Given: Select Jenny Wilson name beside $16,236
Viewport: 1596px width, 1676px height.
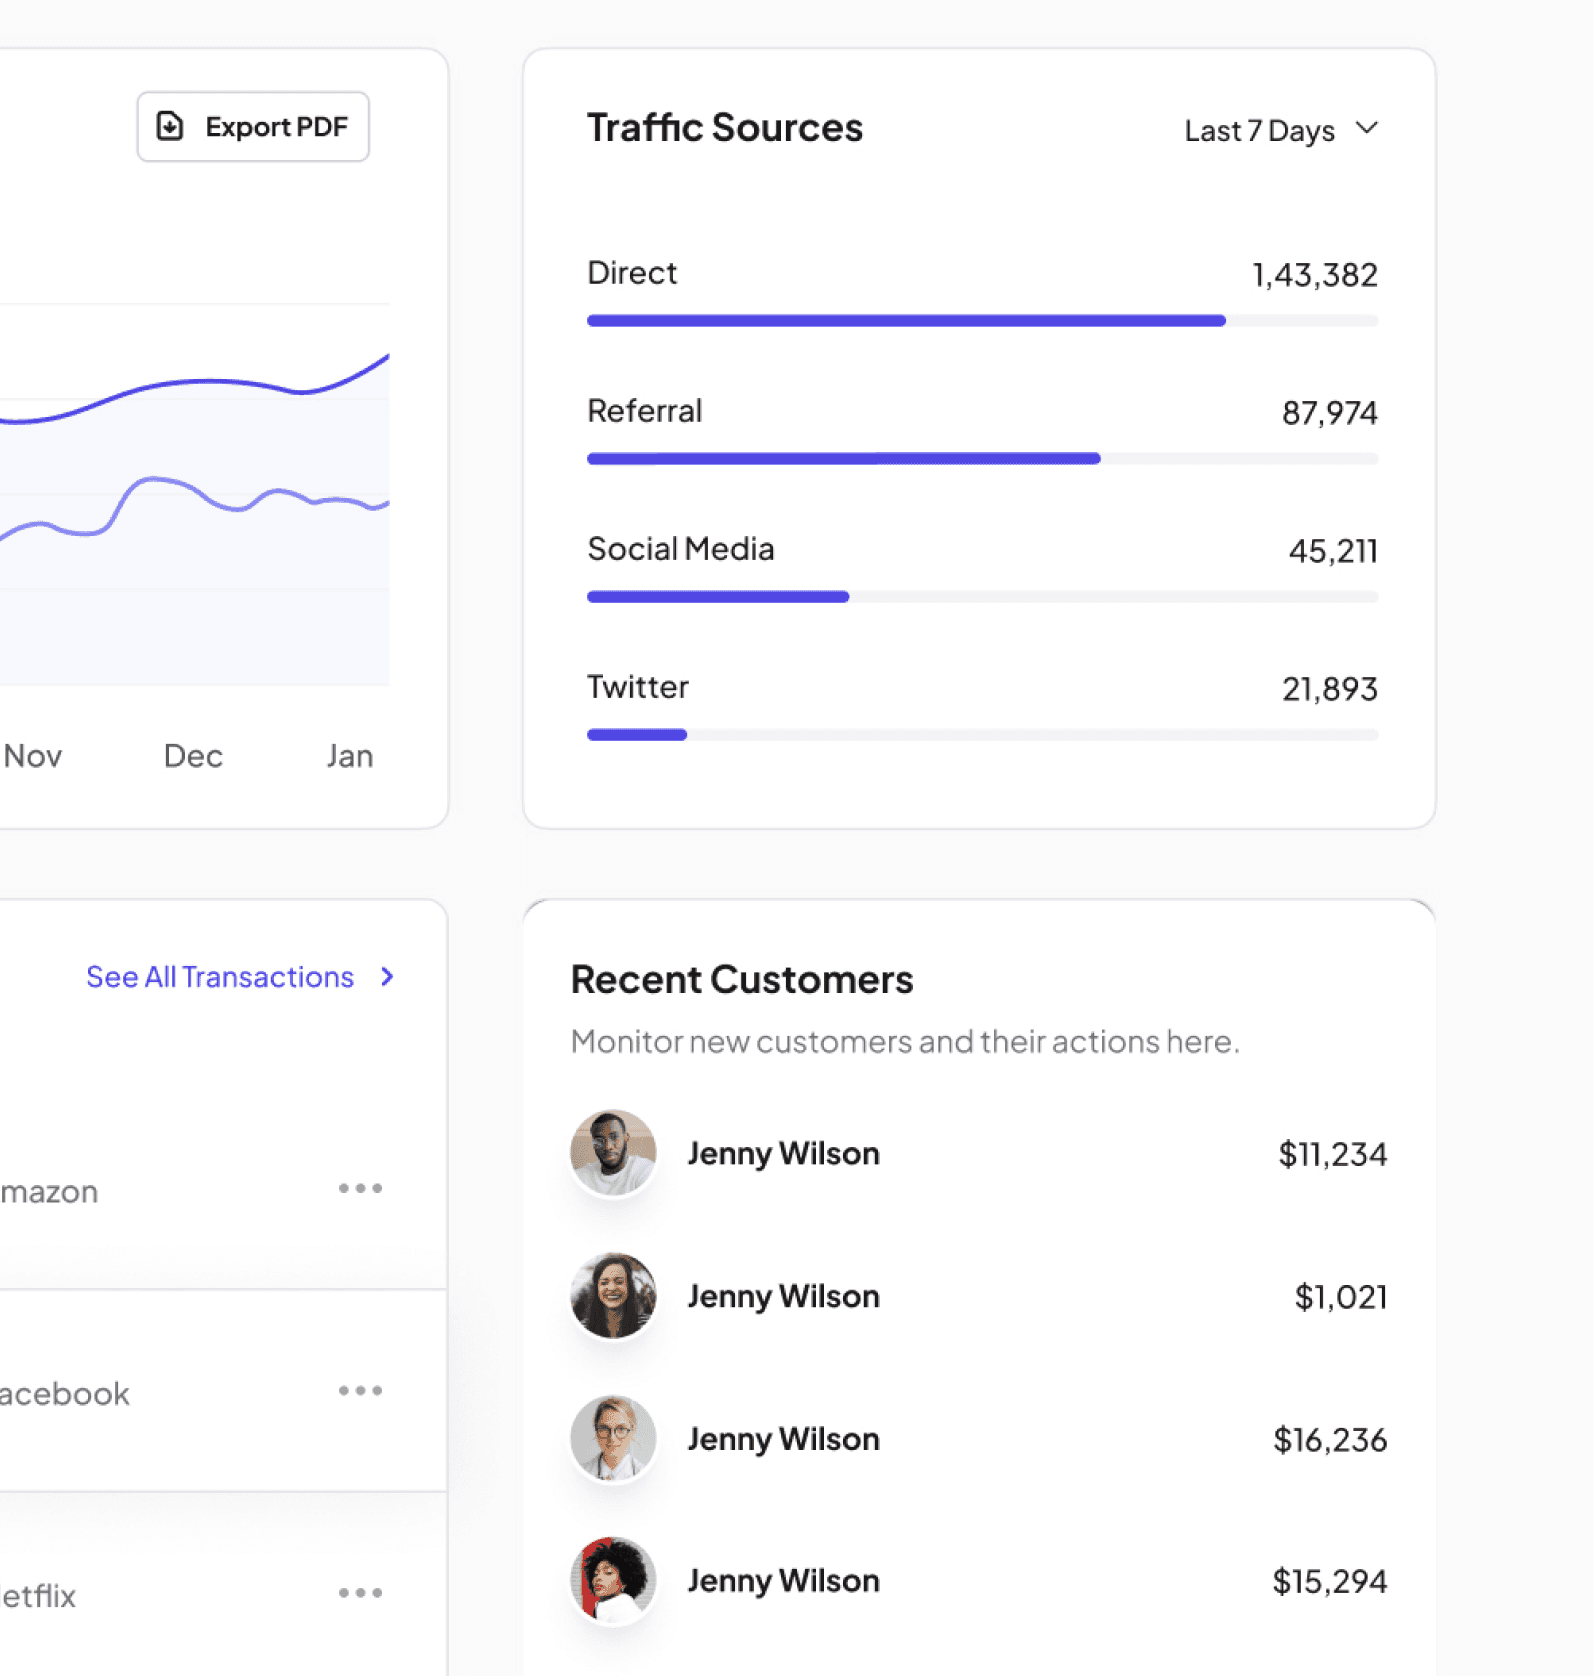Looking at the screenshot, I should [783, 1440].
